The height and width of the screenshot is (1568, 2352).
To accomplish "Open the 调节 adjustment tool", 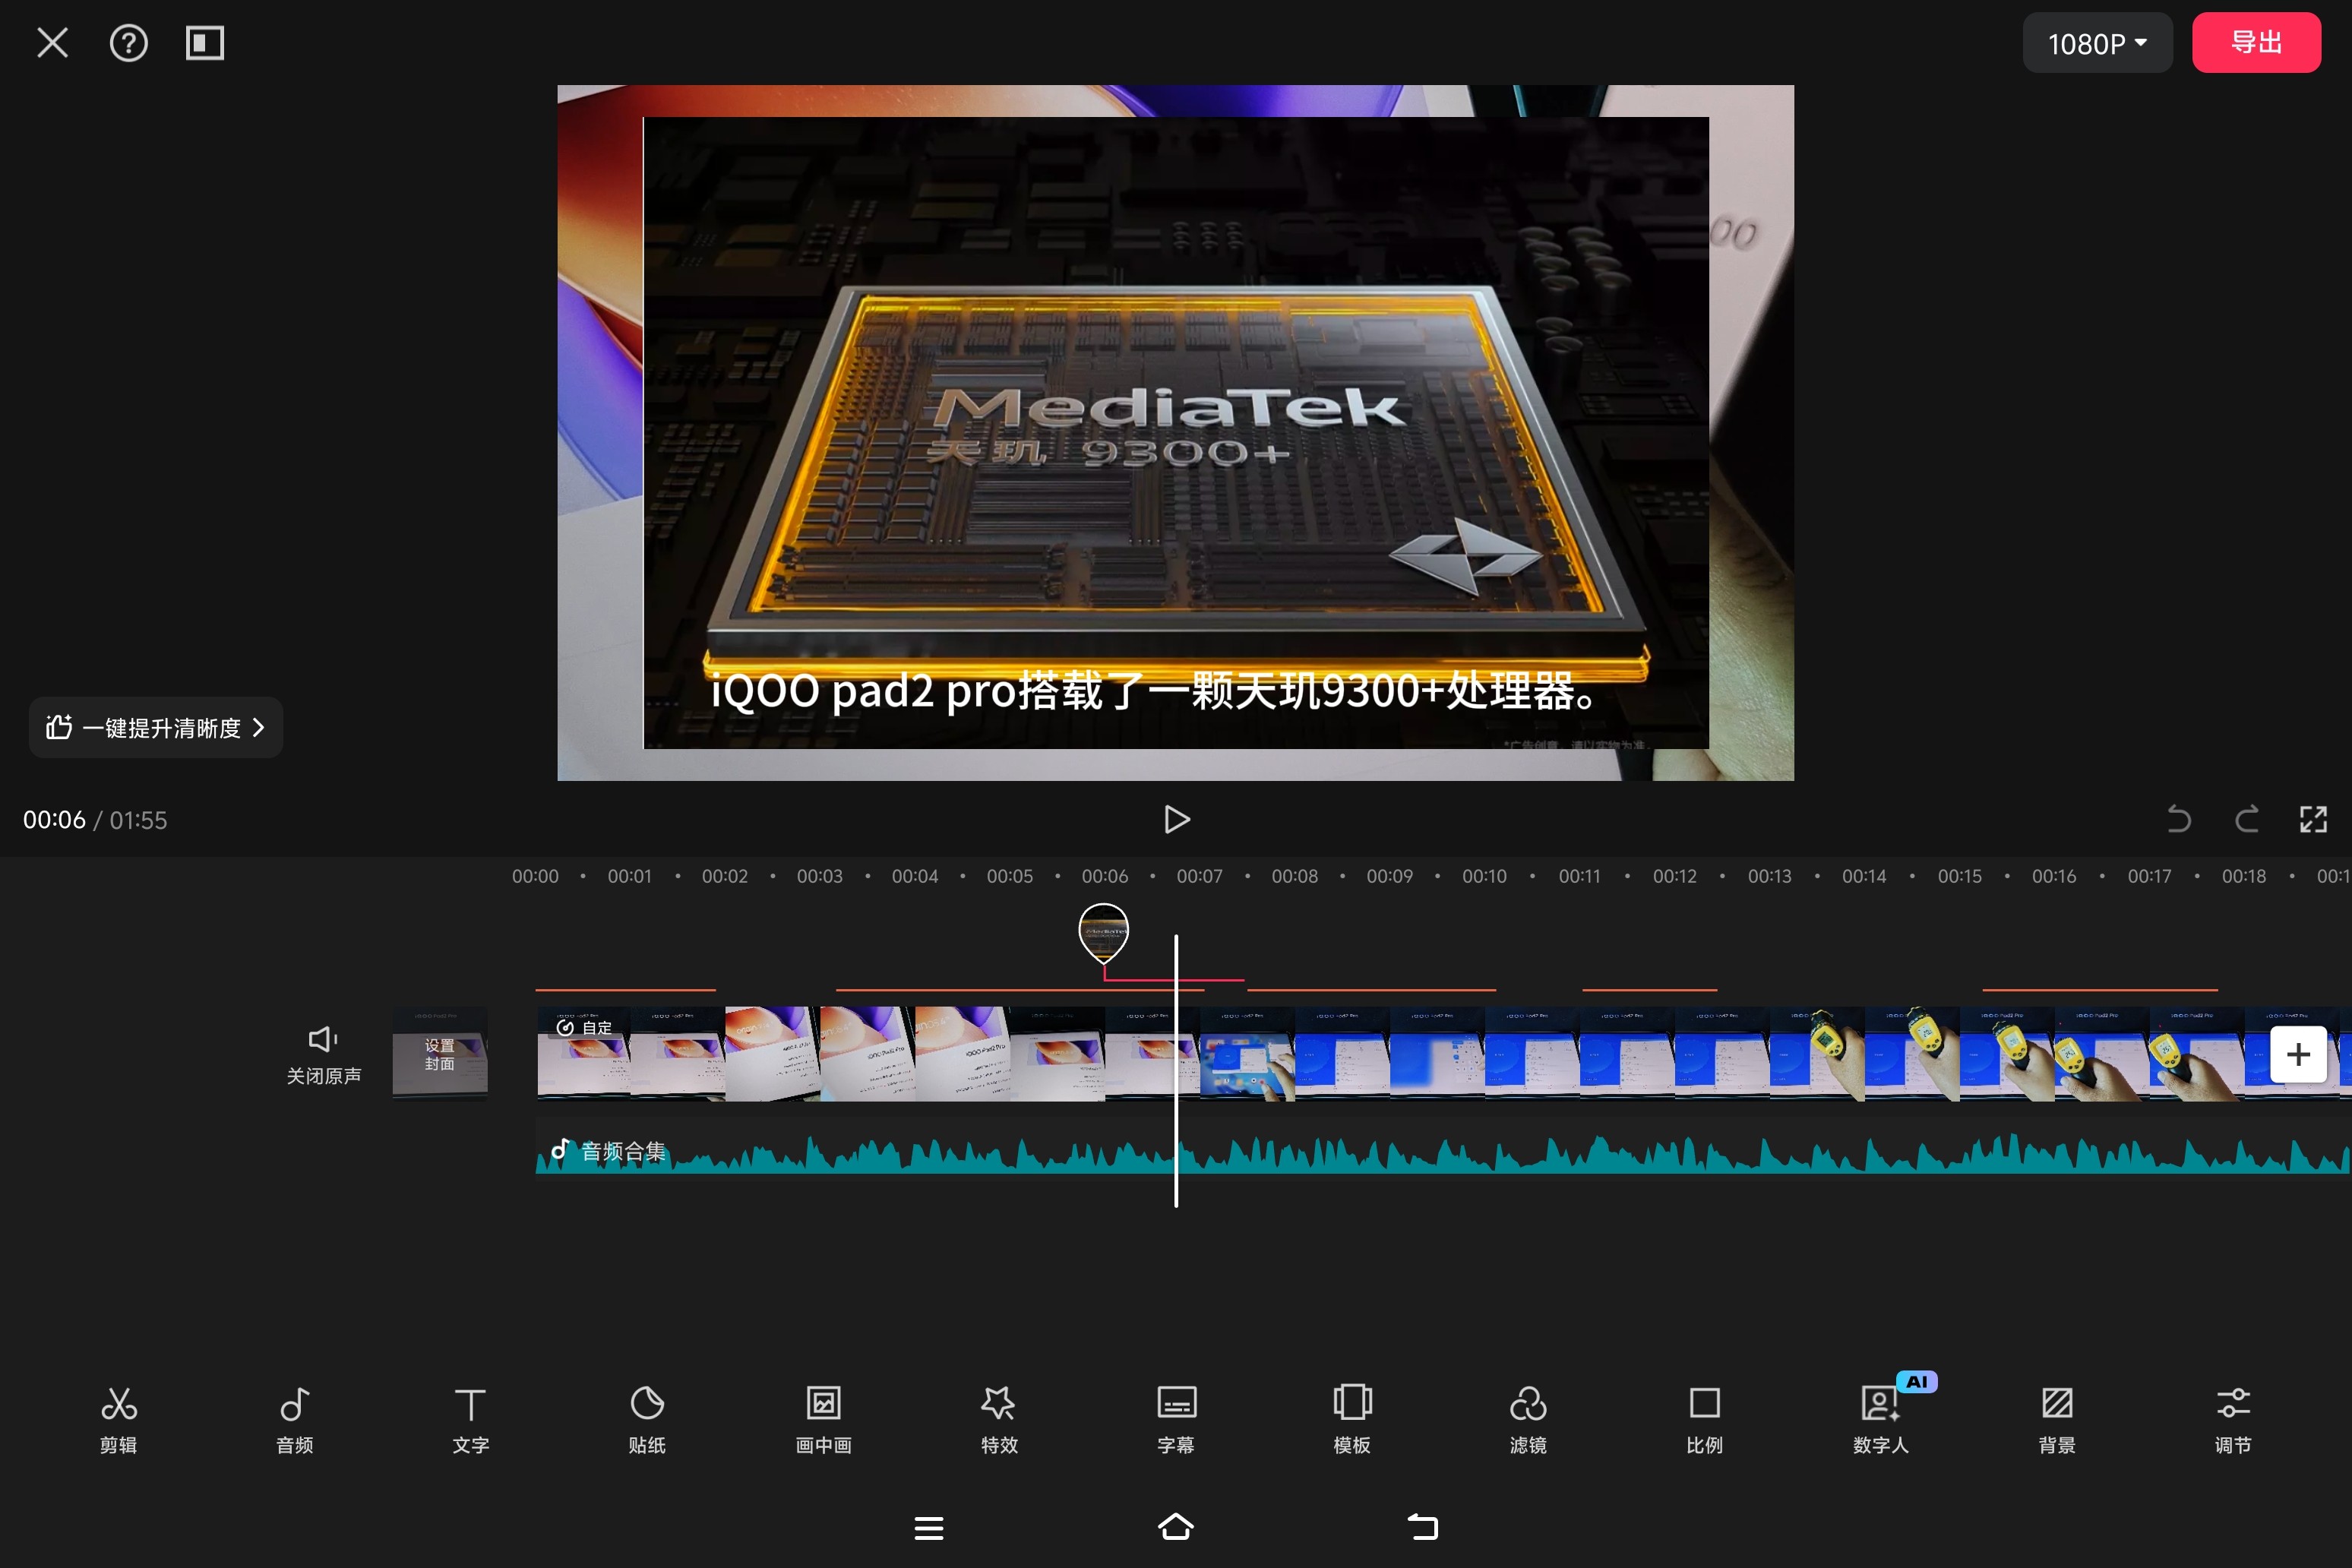I will pyautogui.click(x=2233, y=1419).
